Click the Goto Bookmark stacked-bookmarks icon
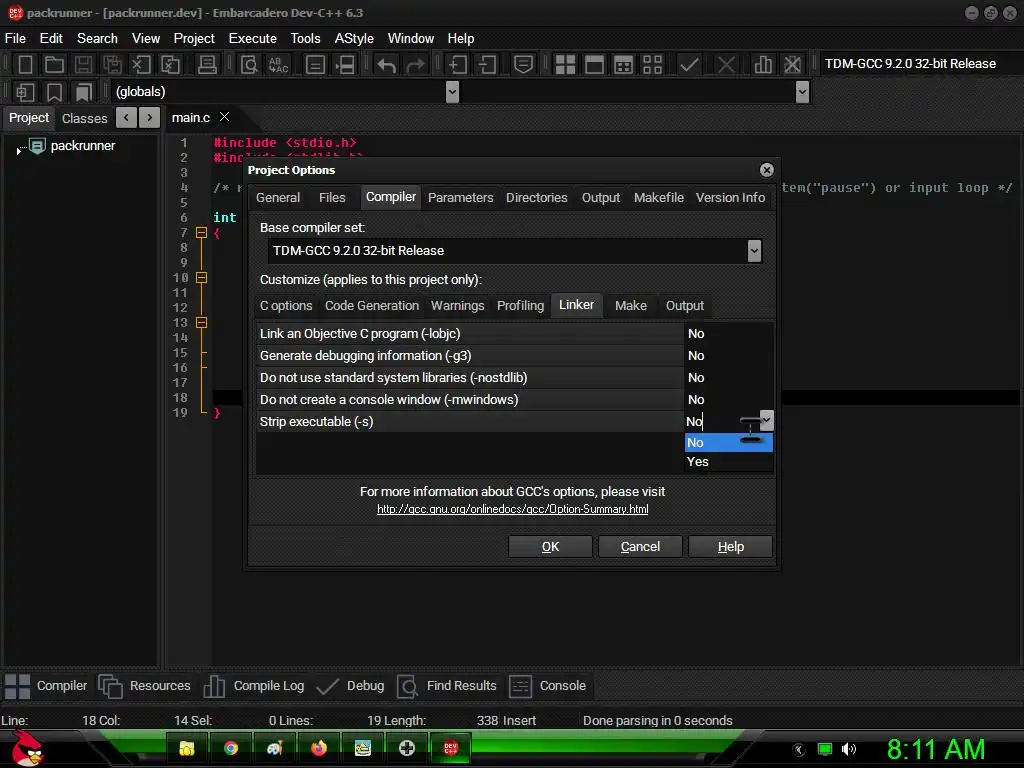The height and width of the screenshot is (768, 1024). [84, 92]
